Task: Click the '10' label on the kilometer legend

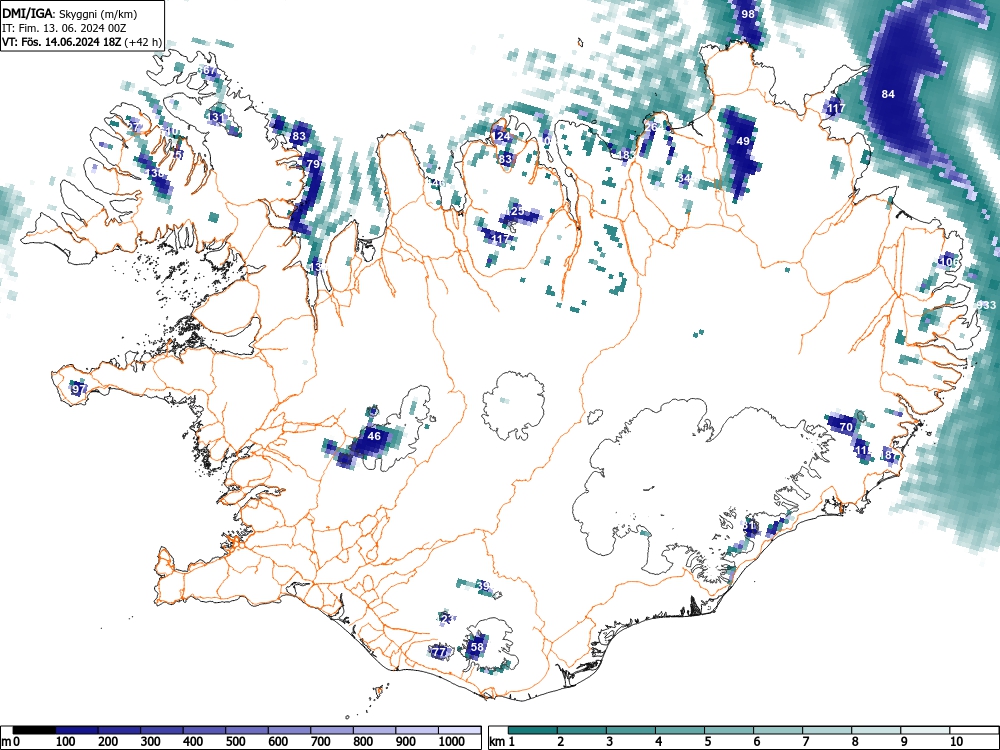Action: (x=955, y=742)
